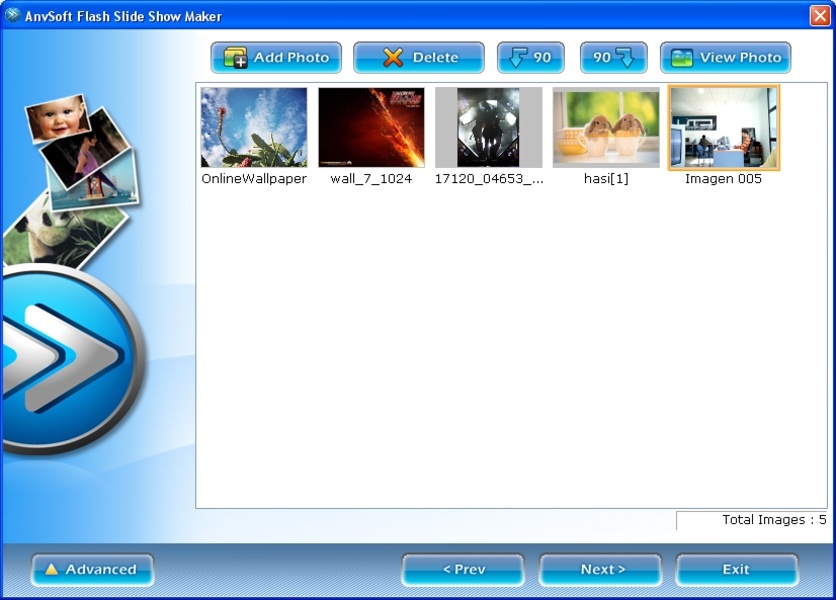836x600 pixels.
Task: Select the wall_7_1024 fire thumbnail
Action: (371, 127)
